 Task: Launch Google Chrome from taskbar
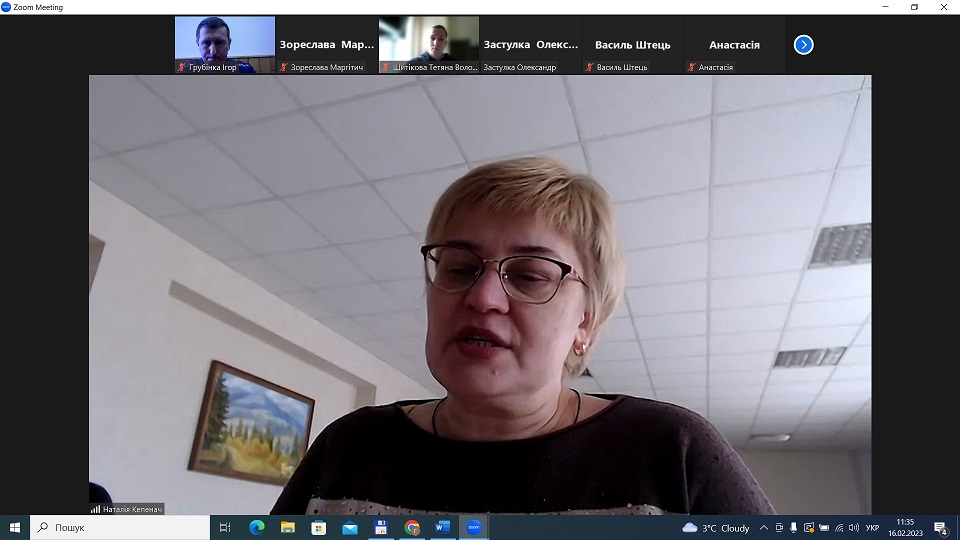(412, 527)
